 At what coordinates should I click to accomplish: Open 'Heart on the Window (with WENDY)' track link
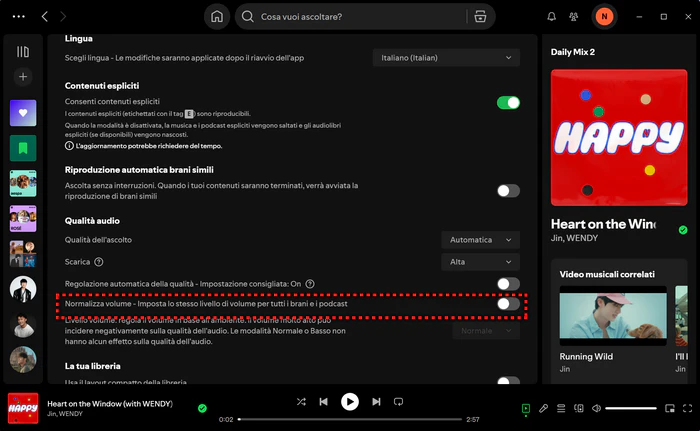pos(110,404)
